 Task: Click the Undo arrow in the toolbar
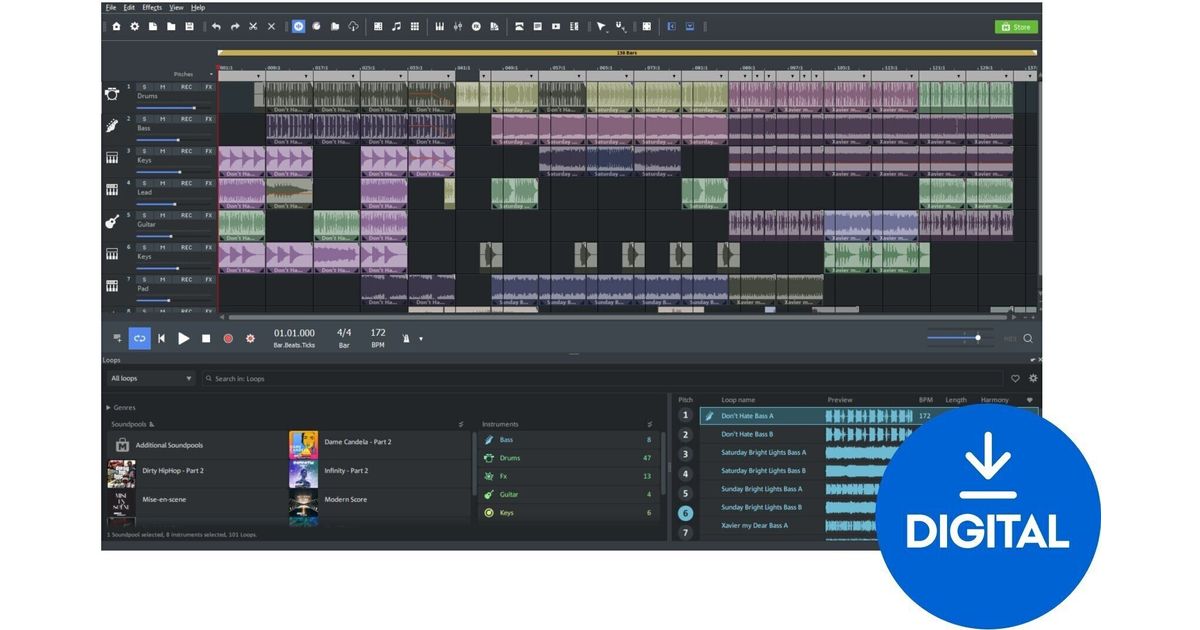tap(216, 26)
